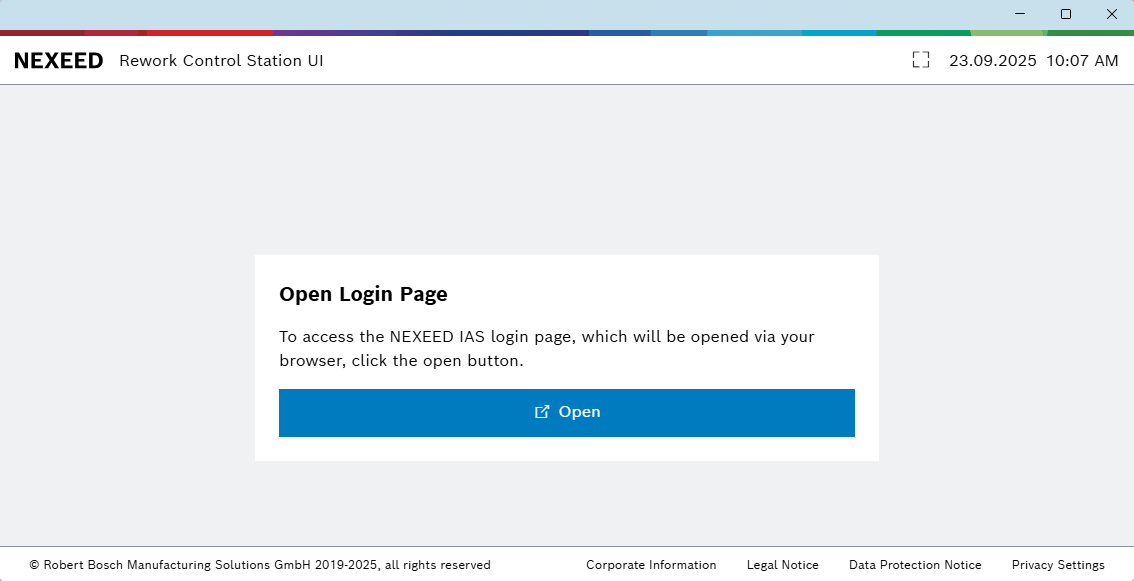The image size is (1134, 581).
Task: Click the Open Login Page heading
Action: click(363, 295)
